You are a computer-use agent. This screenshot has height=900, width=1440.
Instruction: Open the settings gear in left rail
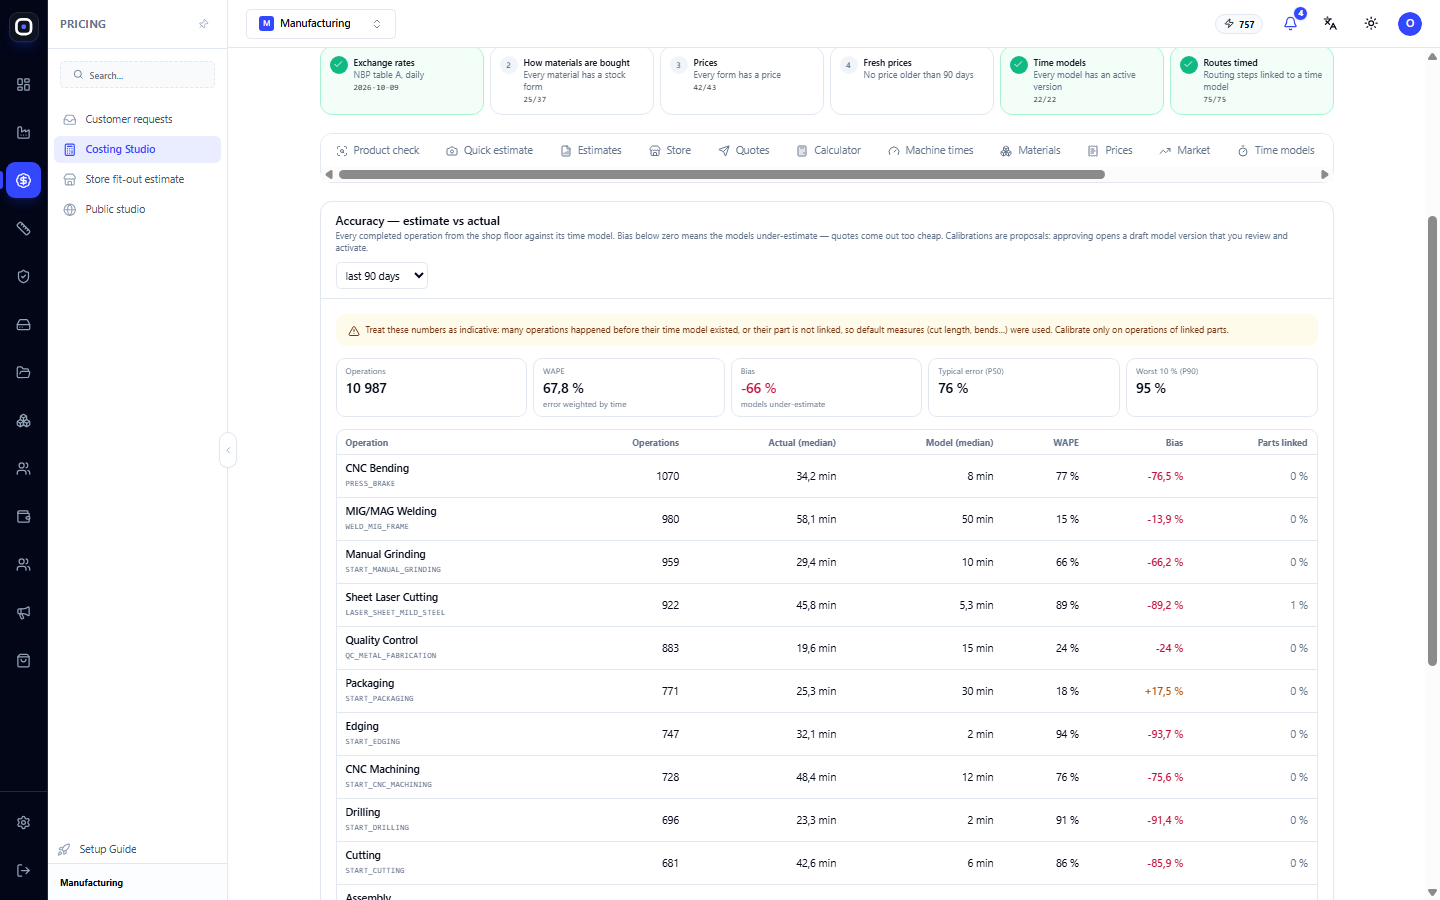click(x=23, y=823)
